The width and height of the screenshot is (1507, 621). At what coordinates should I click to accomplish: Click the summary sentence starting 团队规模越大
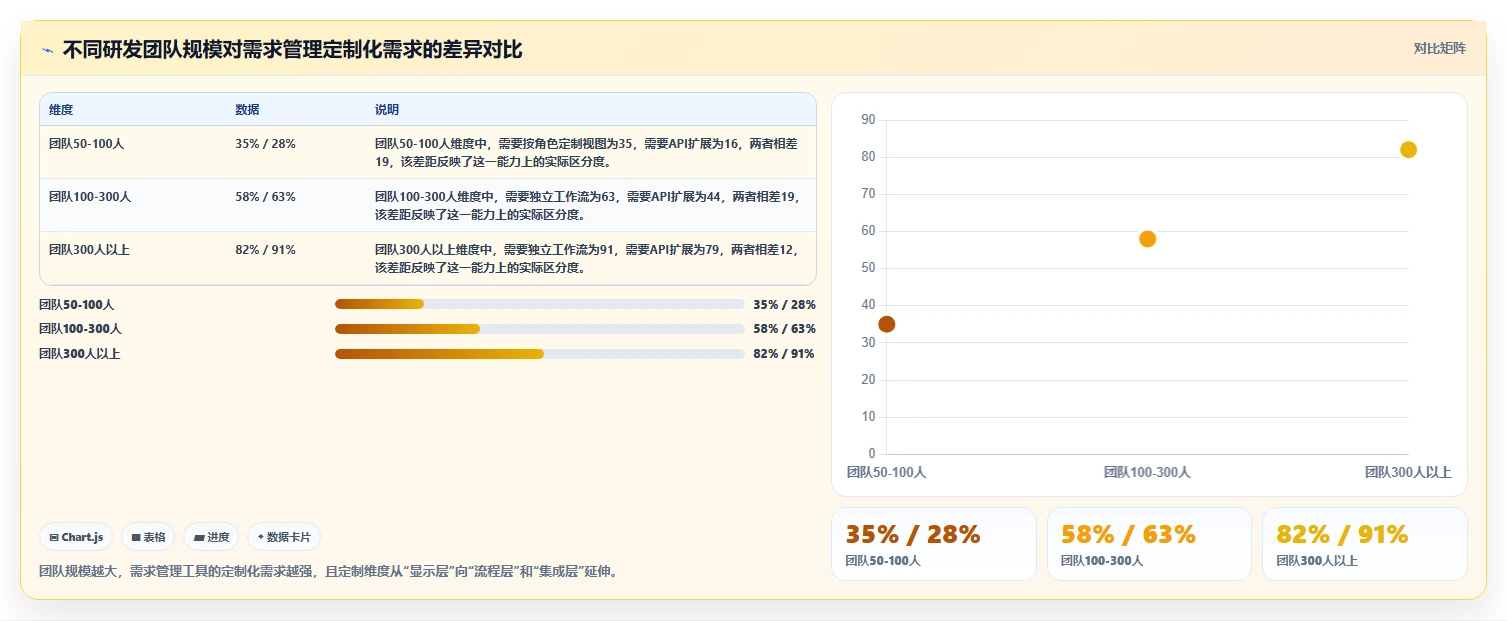329,572
